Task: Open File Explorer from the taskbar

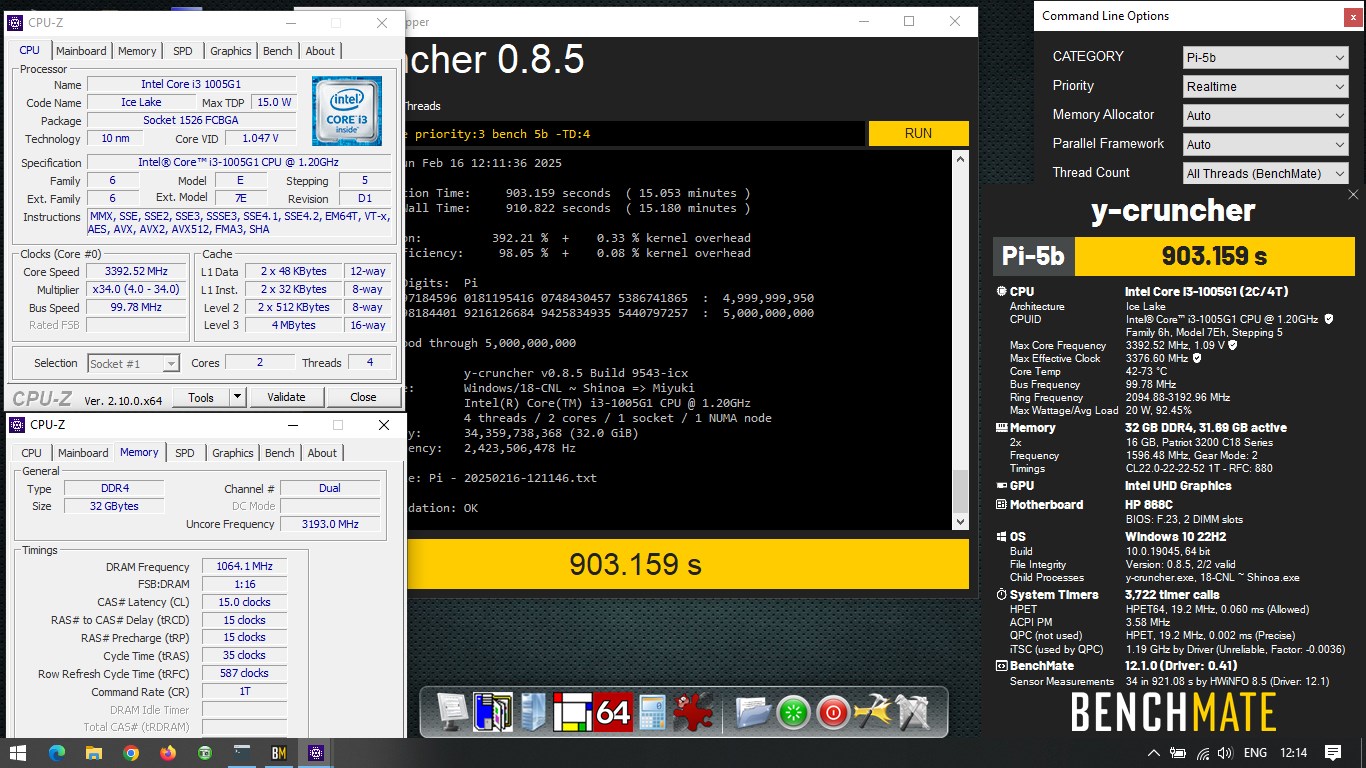Action: [x=94, y=752]
